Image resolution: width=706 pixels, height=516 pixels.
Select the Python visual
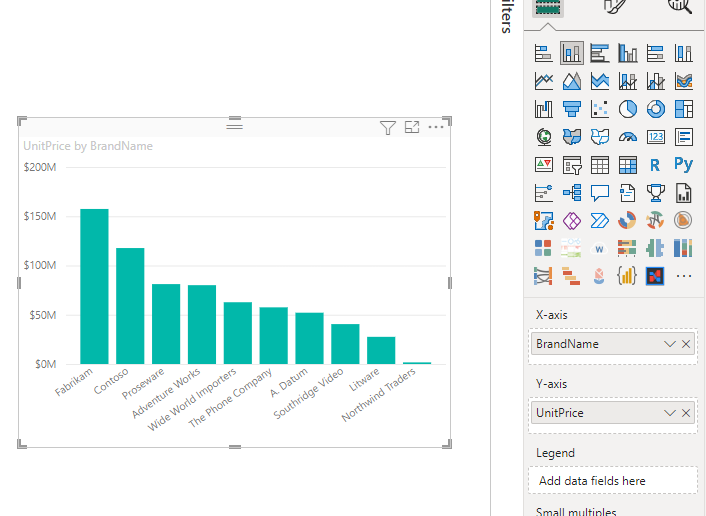click(x=683, y=165)
